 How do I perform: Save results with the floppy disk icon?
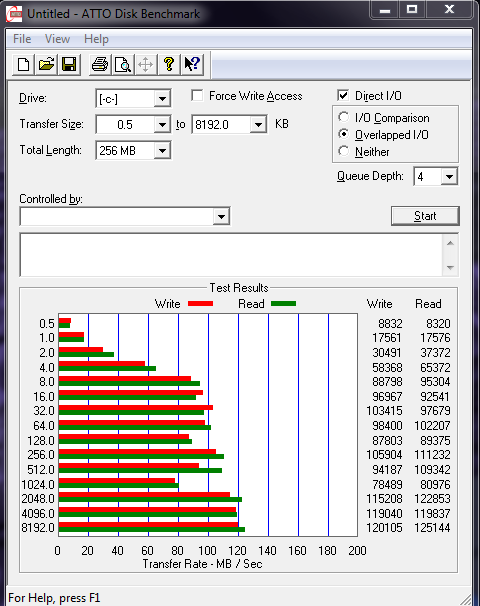point(69,64)
